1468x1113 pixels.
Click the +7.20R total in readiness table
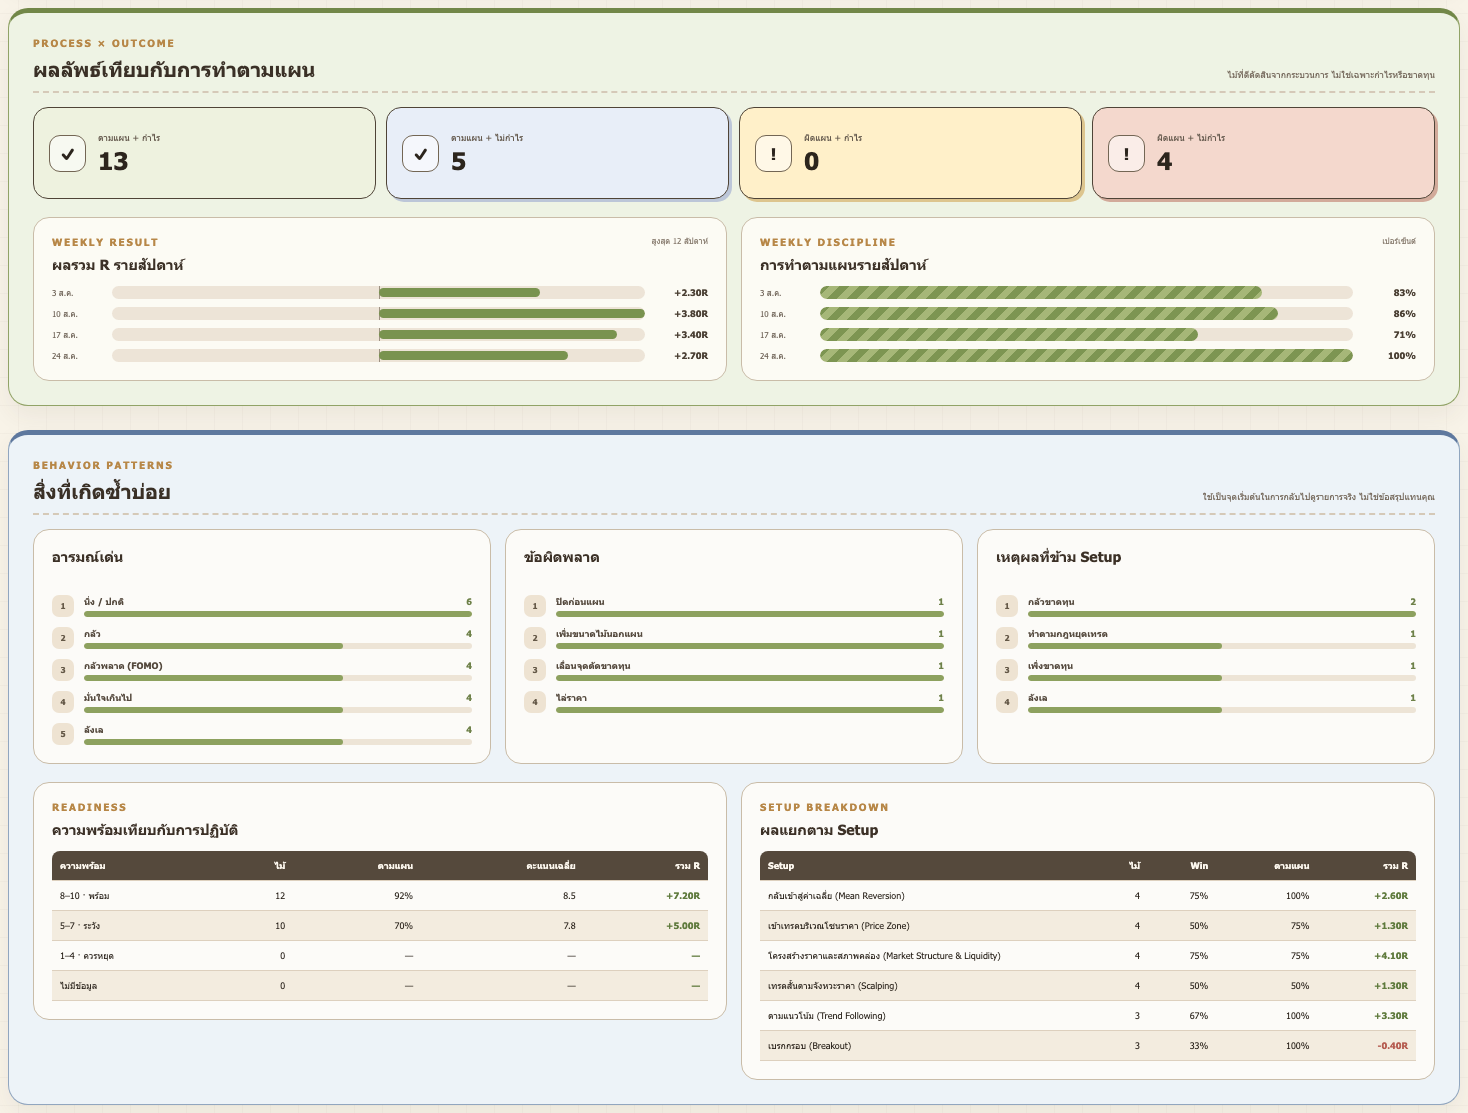pos(683,896)
